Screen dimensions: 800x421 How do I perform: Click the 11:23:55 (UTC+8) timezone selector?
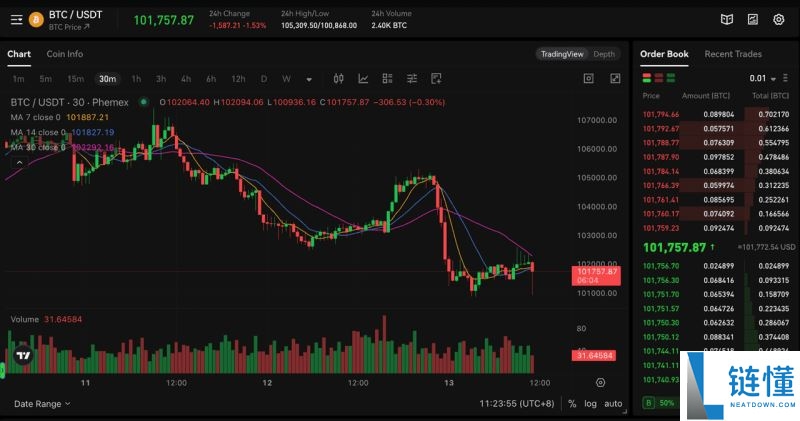tap(517, 404)
